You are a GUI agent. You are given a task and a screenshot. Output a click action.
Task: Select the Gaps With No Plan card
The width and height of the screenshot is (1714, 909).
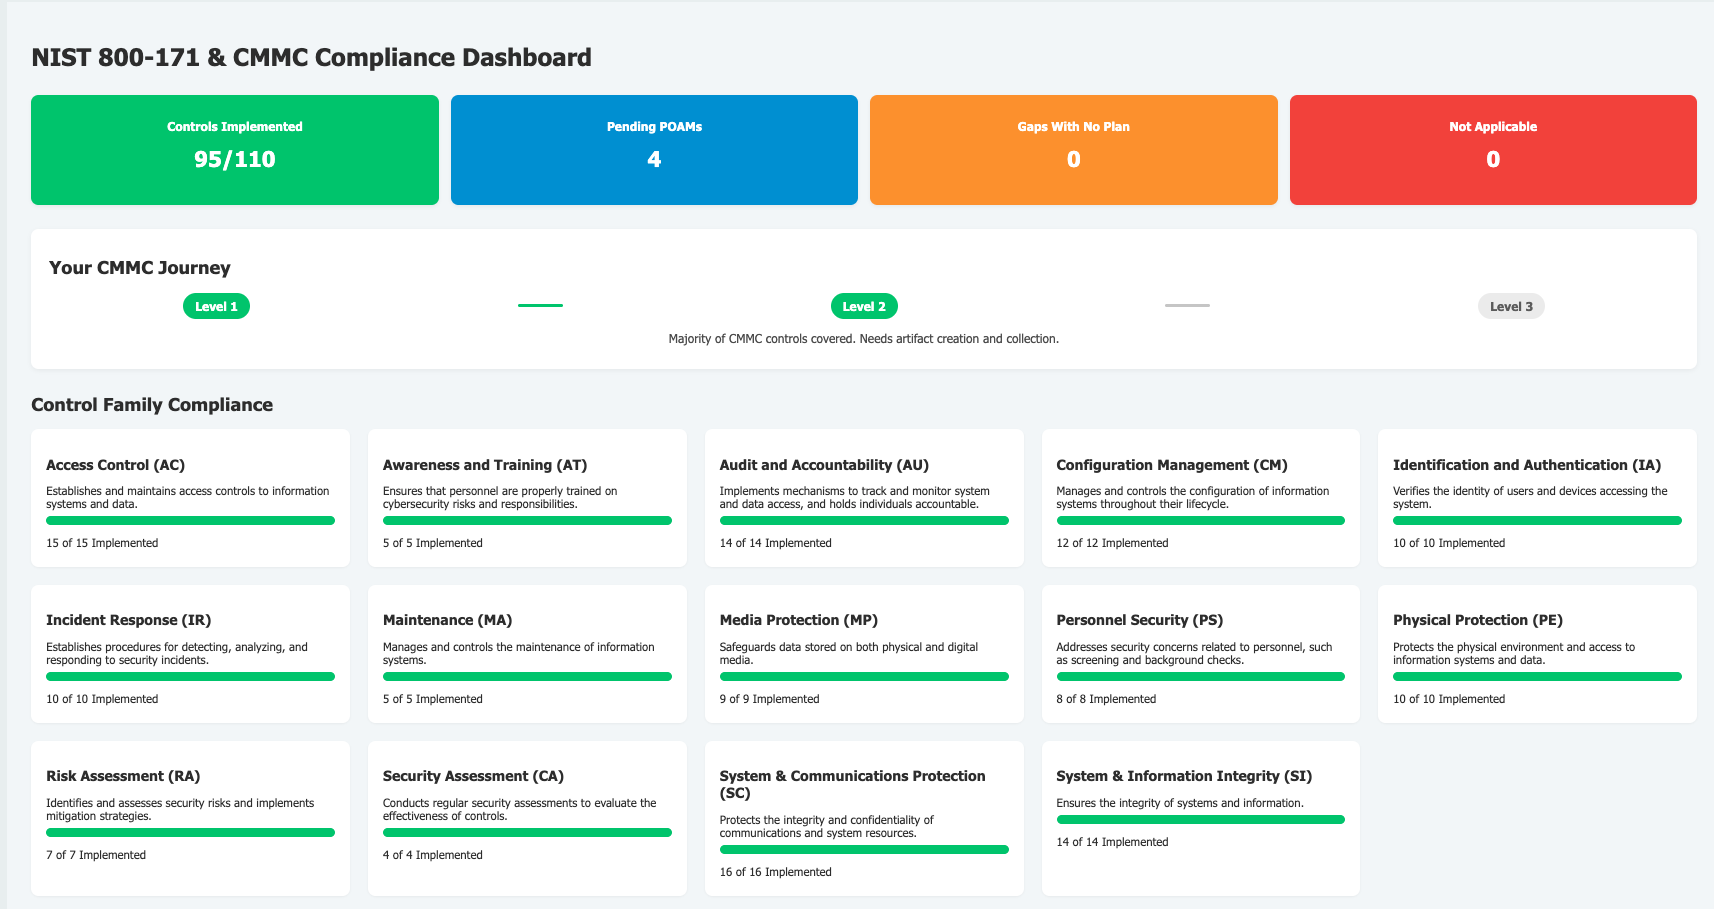[1074, 150]
